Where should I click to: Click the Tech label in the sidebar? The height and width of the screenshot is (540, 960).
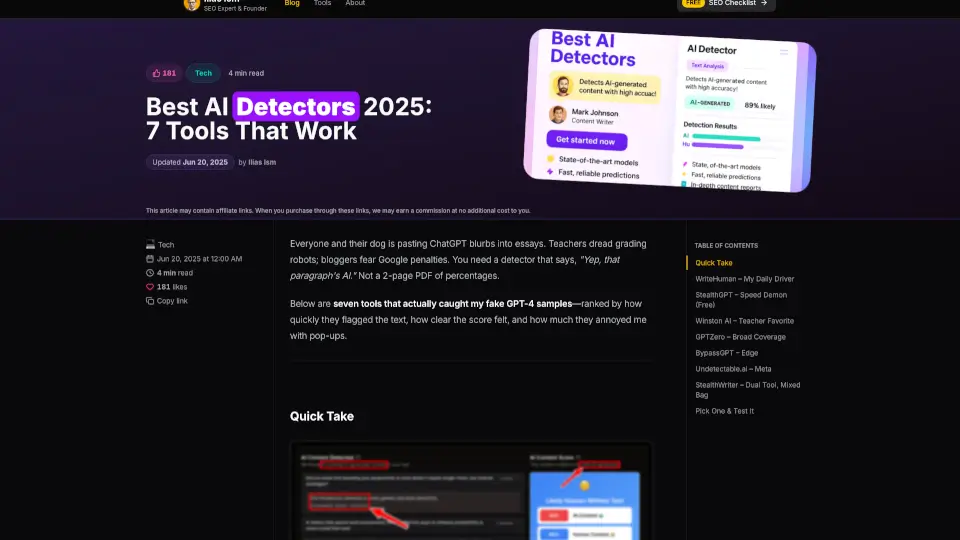(166, 245)
